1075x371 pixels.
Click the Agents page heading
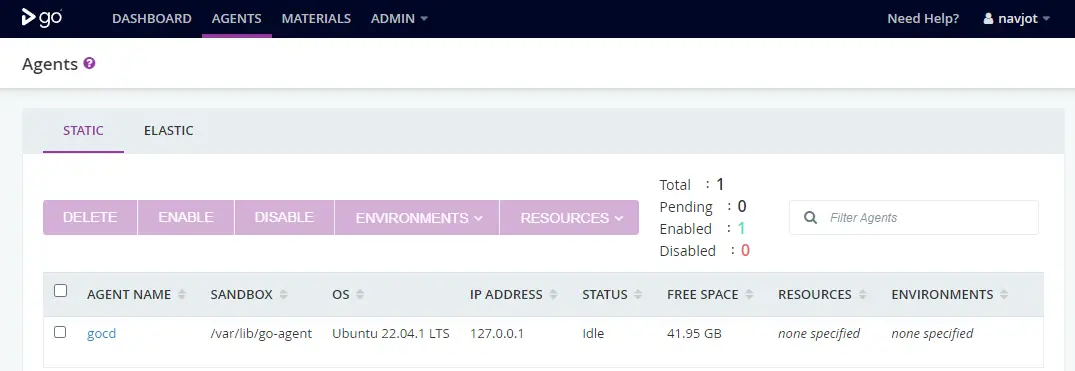pos(50,64)
